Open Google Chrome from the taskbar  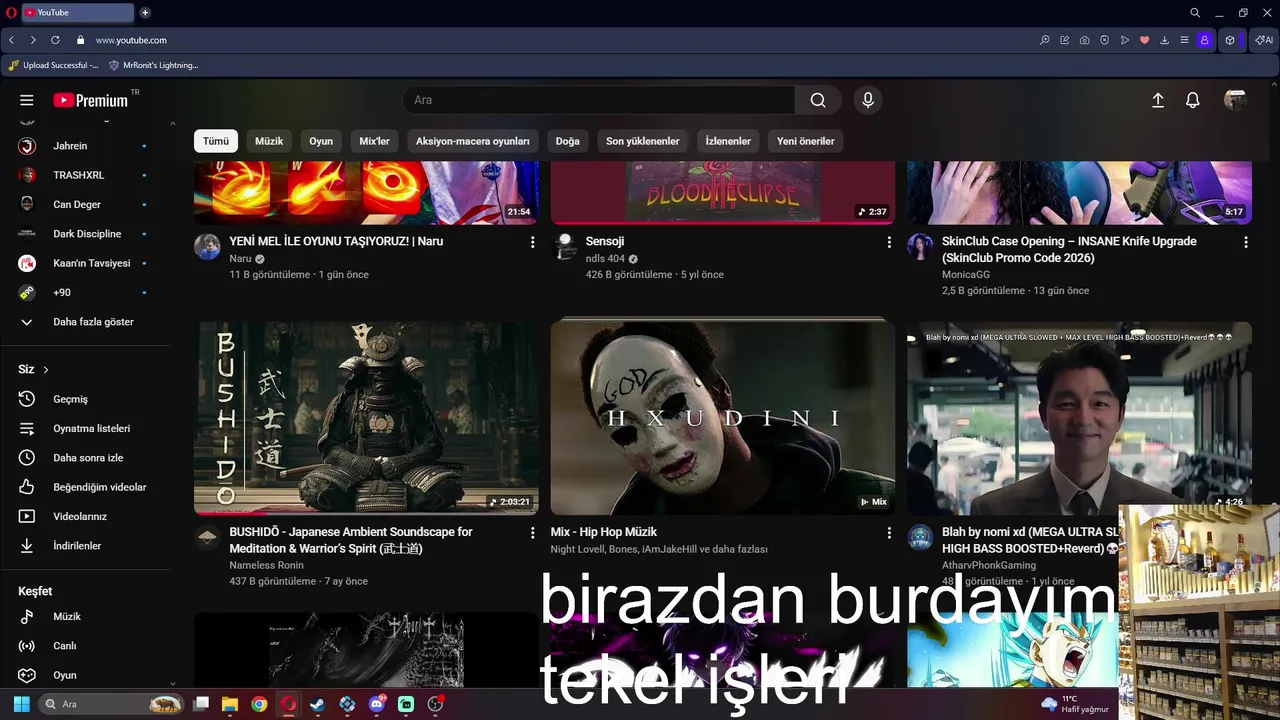[x=259, y=704]
